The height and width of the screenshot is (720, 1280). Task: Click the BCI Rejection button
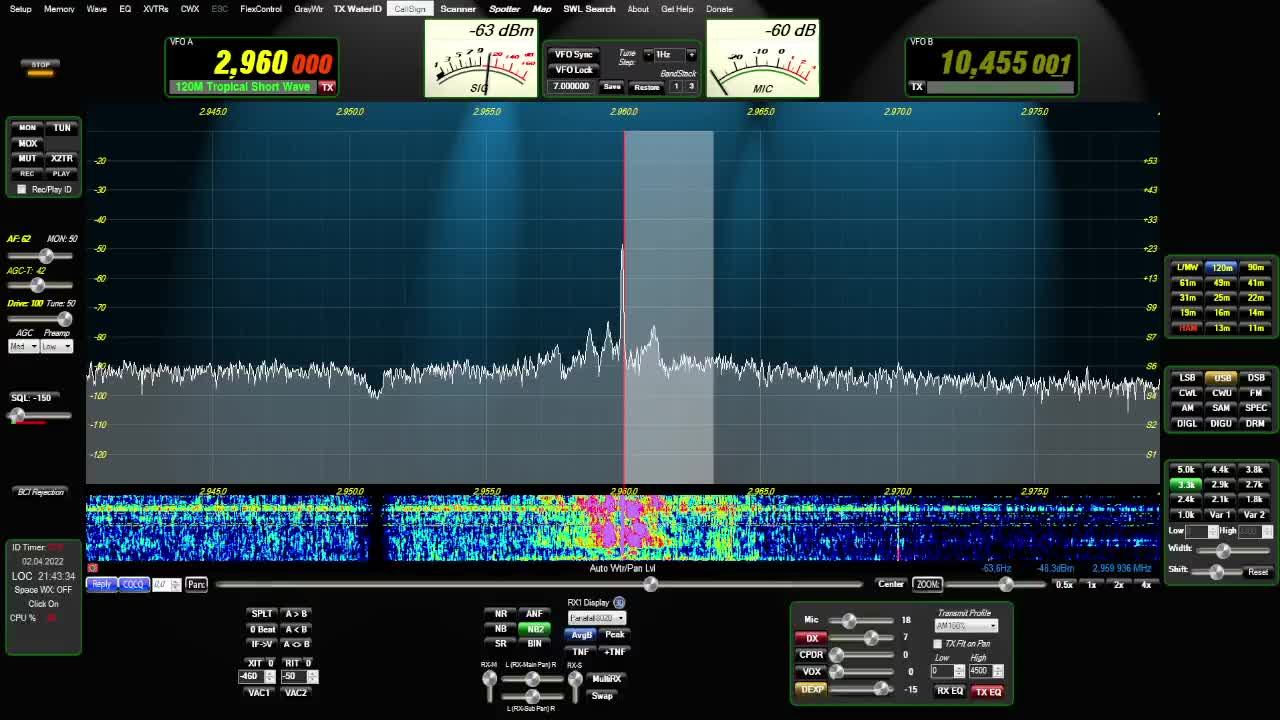[x=40, y=492]
